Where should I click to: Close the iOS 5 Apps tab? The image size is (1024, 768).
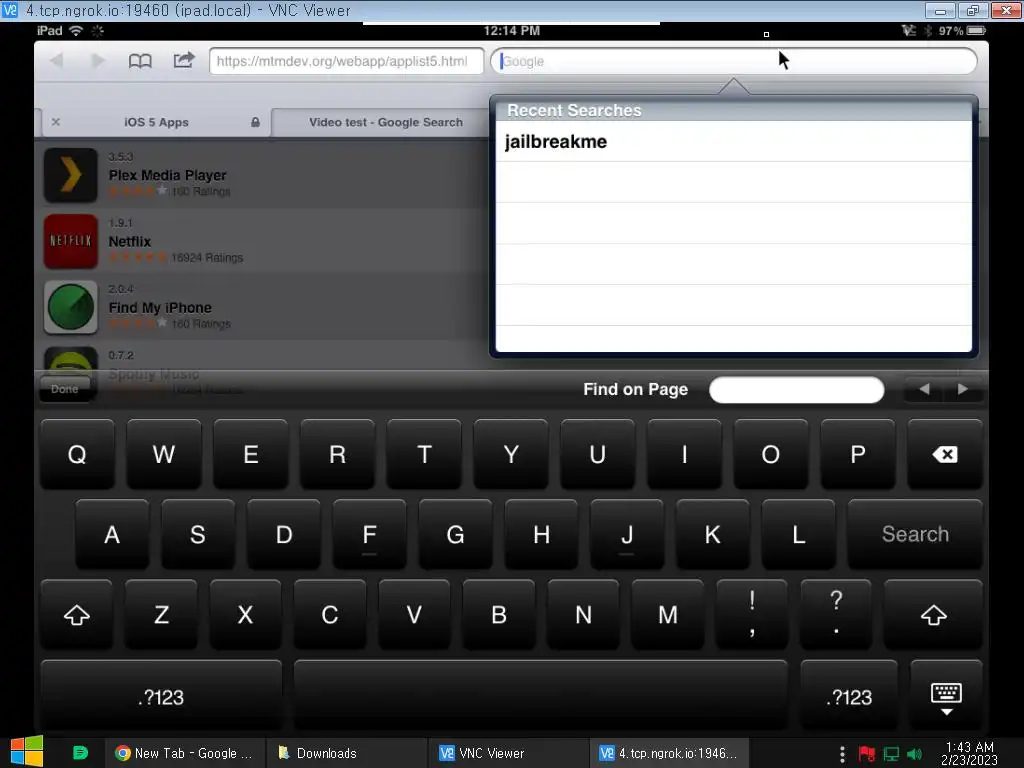(56, 122)
